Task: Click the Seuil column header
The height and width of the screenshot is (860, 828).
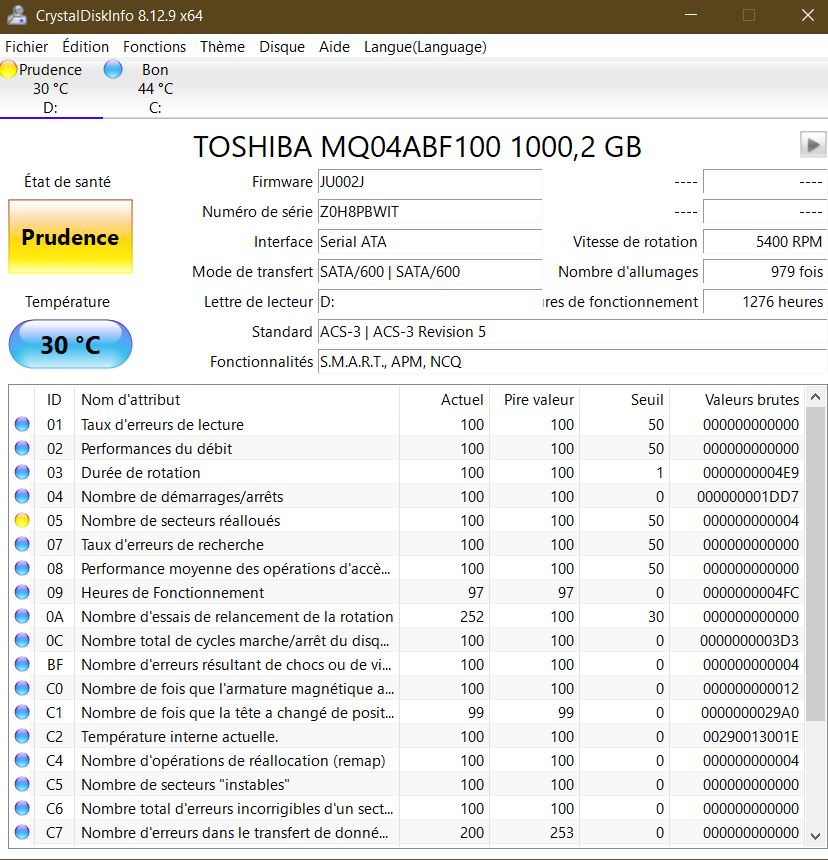Action: click(624, 400)
